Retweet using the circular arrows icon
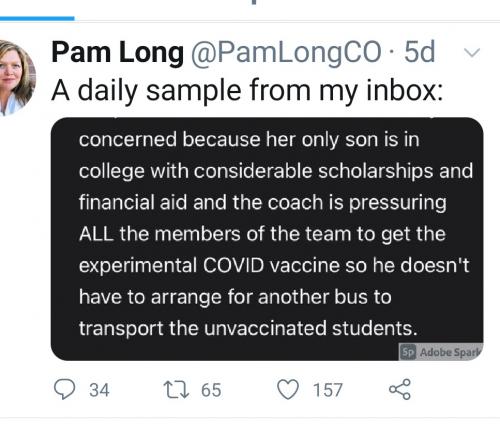Viewport: 500px width, 429px height. pyautogui.click(x=176, y=390)
